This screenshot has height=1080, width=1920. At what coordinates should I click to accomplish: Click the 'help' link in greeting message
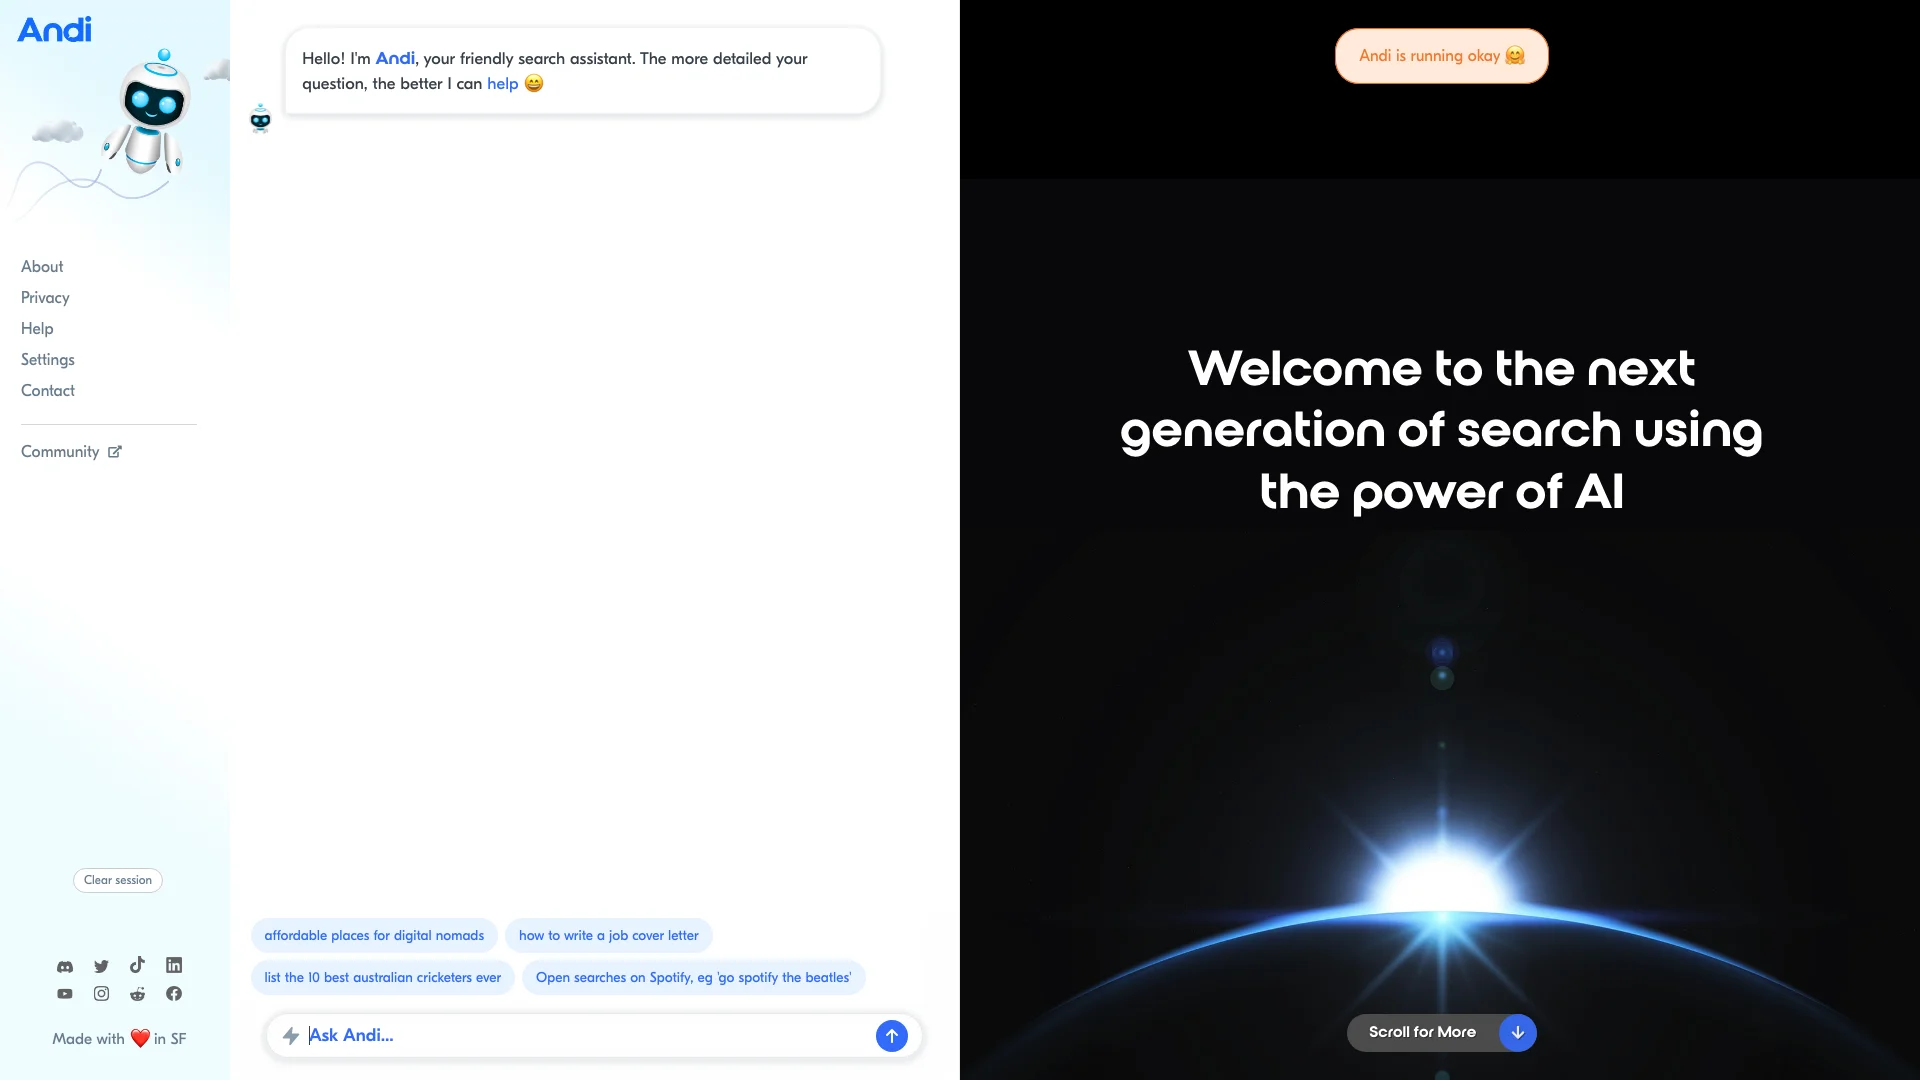pyautogui.click(x=503, y=84)
